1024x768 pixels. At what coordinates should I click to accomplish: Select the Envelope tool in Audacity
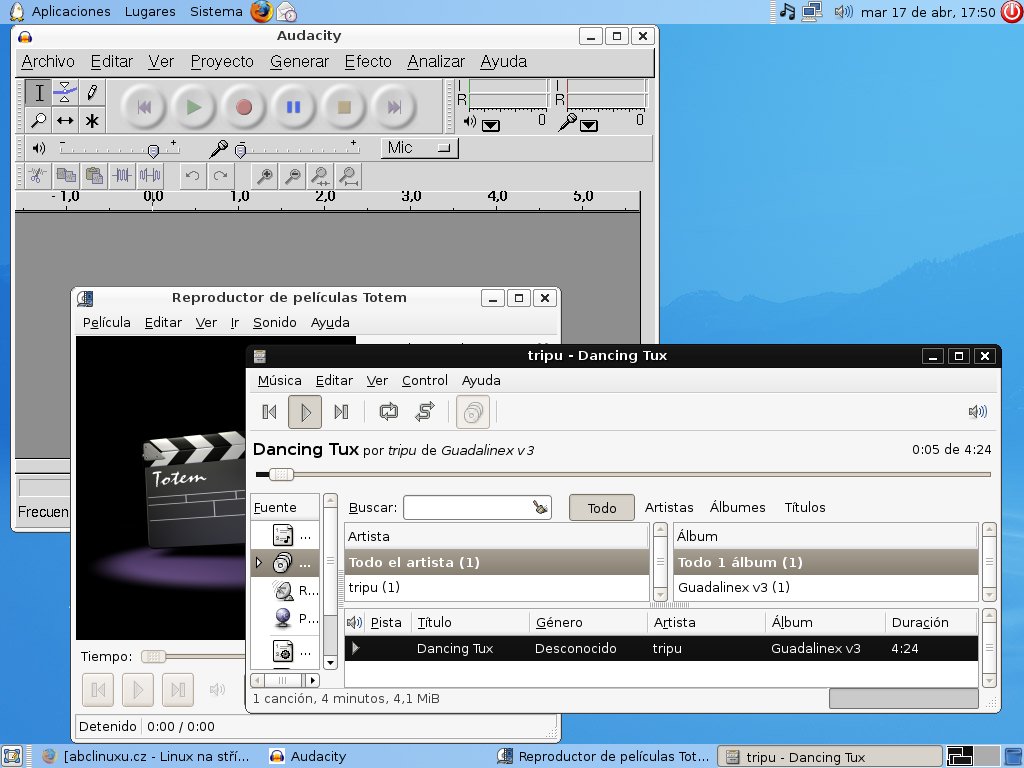[x=65, y=93]
